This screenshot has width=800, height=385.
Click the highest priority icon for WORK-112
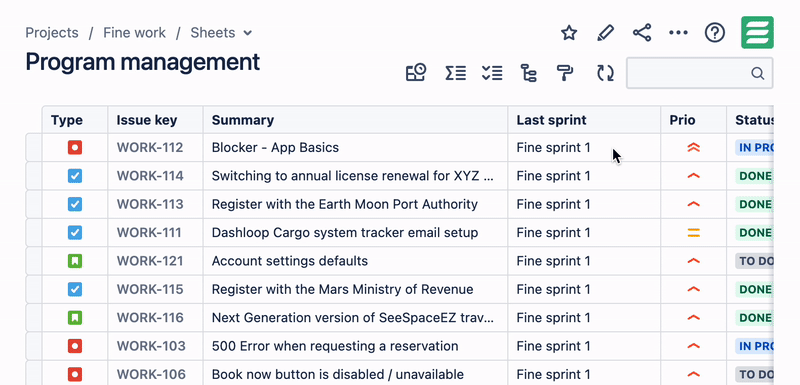(693, 148)
